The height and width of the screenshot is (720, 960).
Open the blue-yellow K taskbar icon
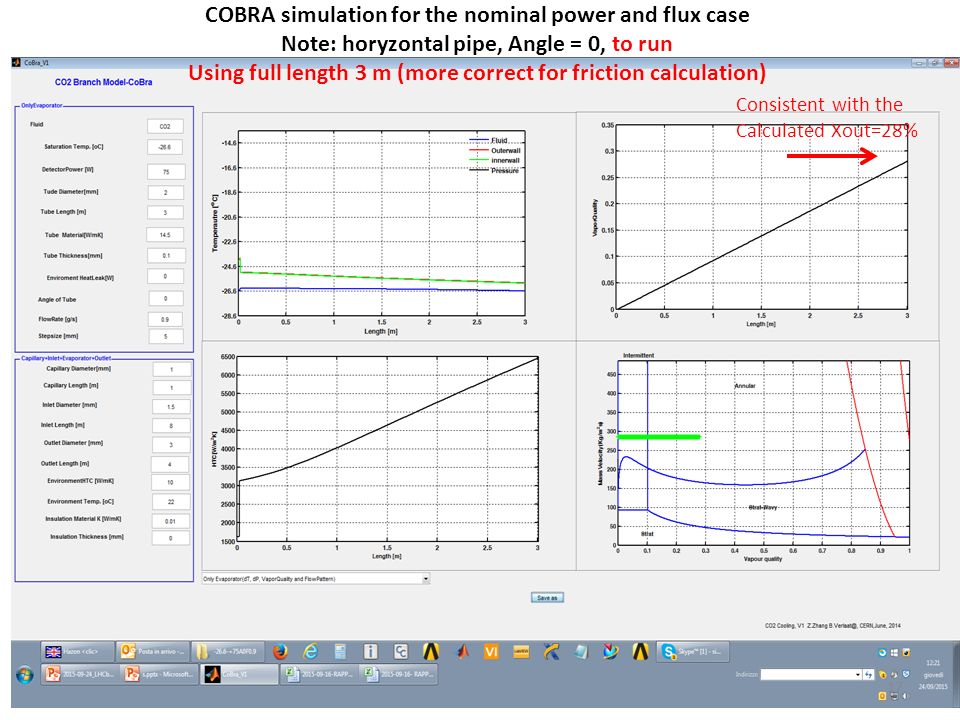point(551,652)
